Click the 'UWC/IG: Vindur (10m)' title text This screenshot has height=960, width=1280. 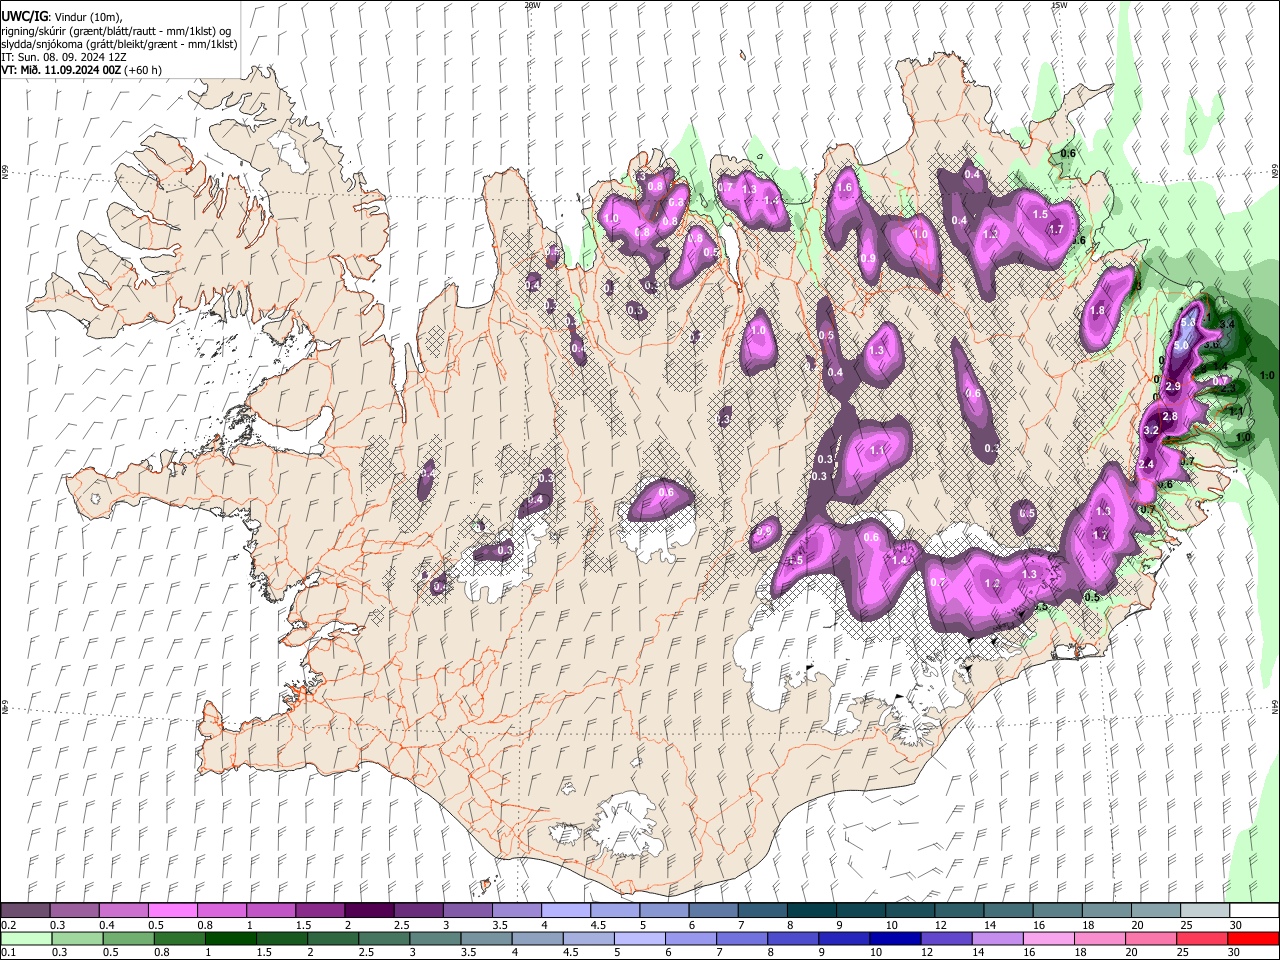[61, 16]
